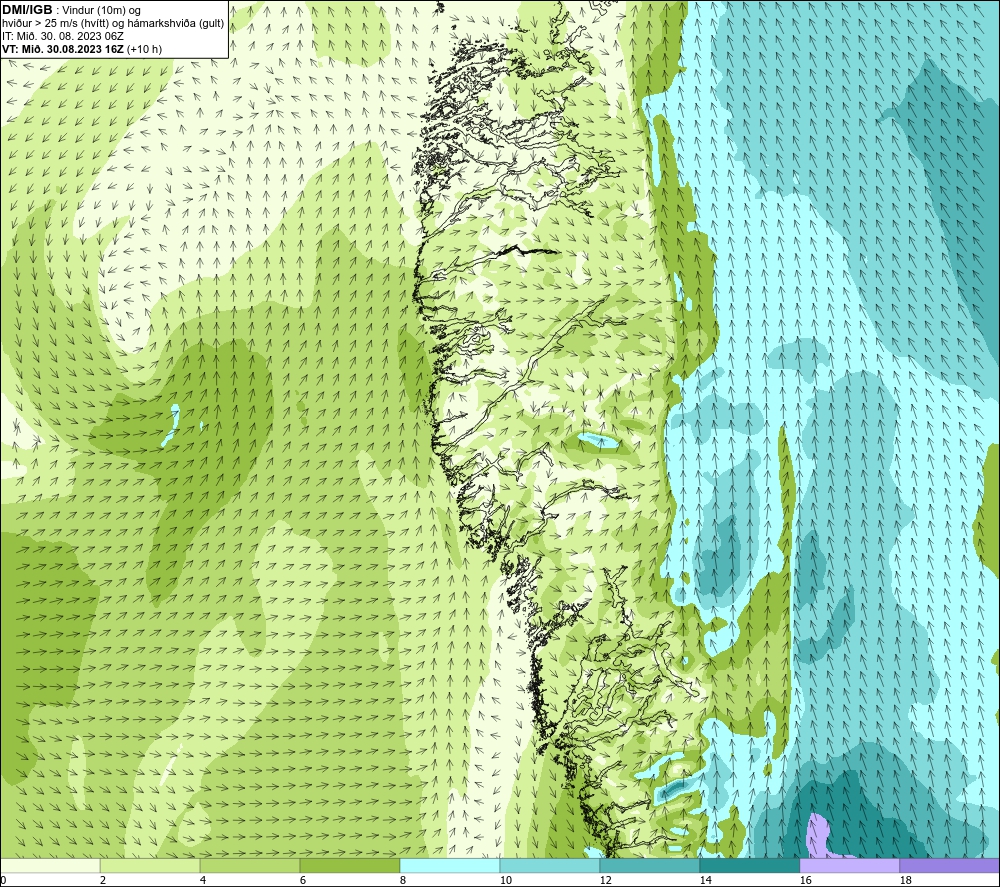1000x887 pixels.
Task: Click the legend scale label '18'
Action: 905,880
